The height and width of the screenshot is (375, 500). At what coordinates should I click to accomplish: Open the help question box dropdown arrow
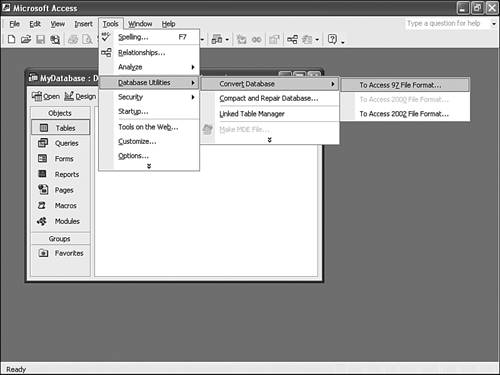point(494,24)
